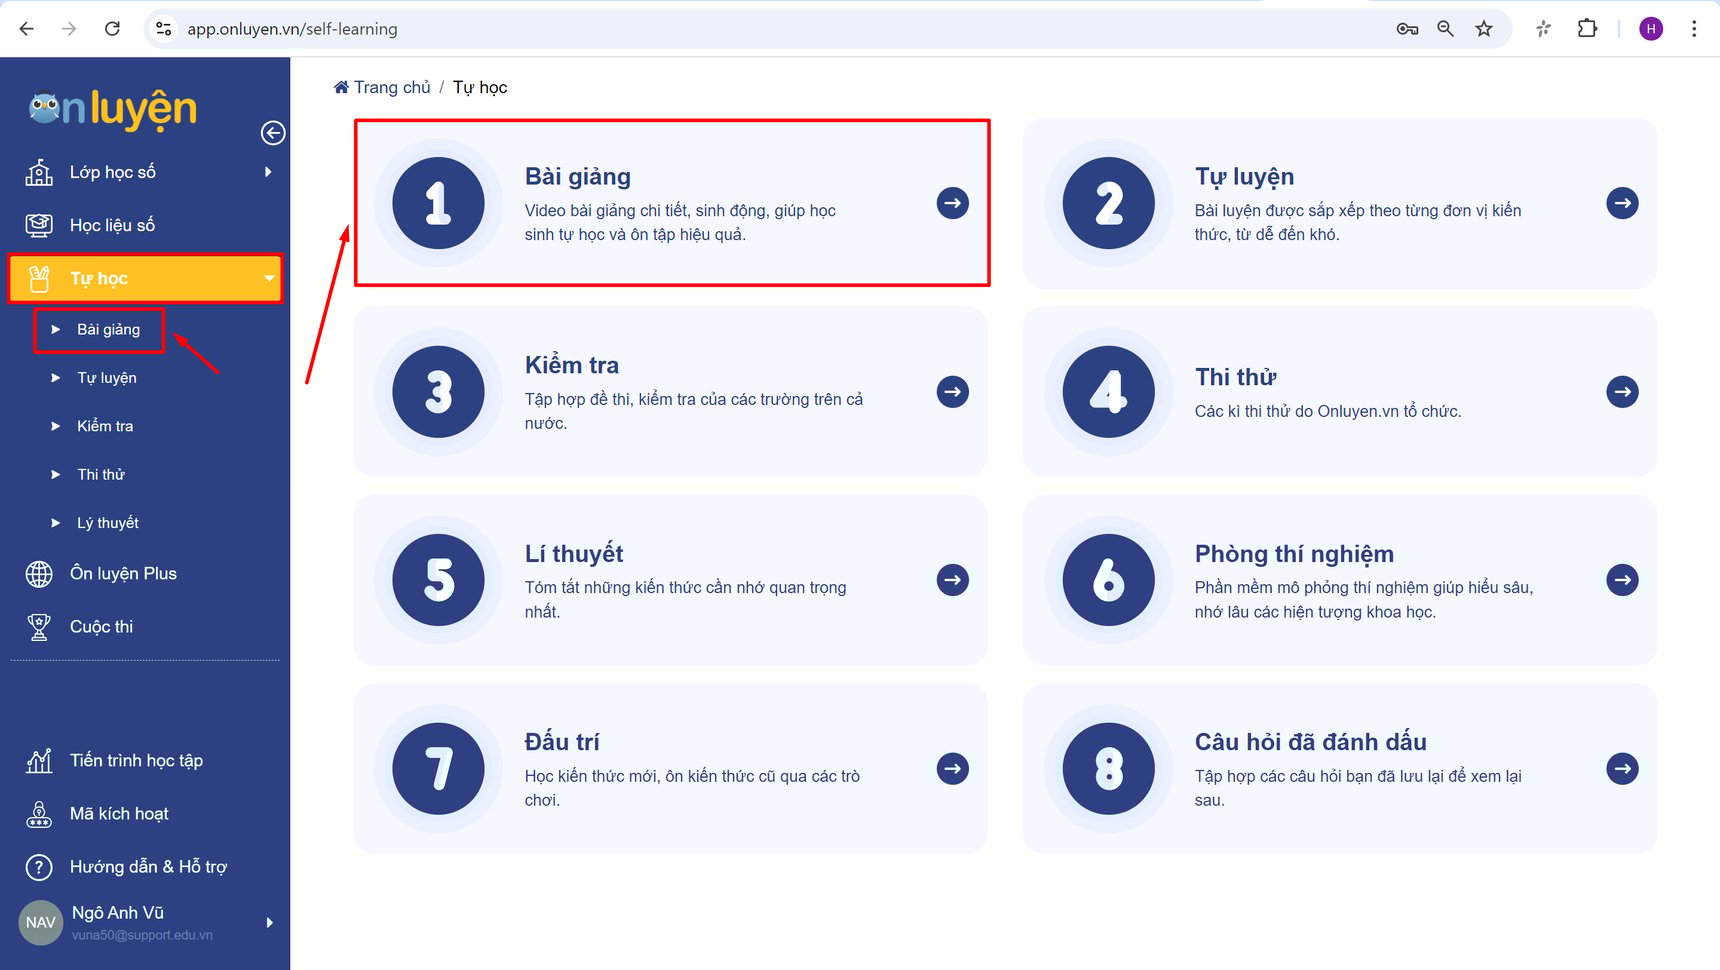The height and width of the screenshot is (970, 1720).
Task: Click the arrow icon on the Thi thử card
Action: 1621,392
